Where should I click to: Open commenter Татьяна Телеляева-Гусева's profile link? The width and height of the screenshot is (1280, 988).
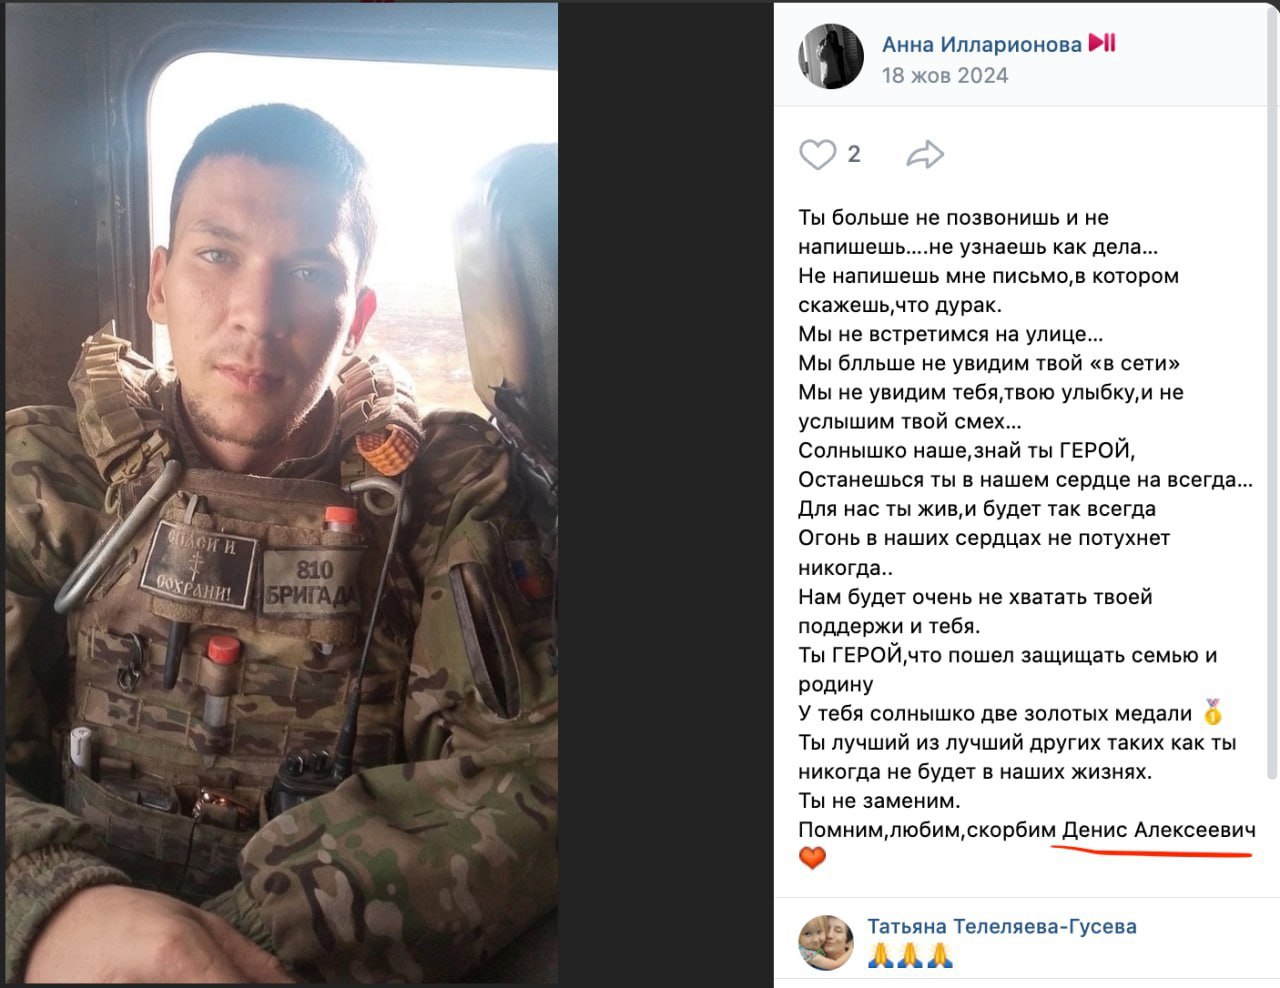point(1002,926)
